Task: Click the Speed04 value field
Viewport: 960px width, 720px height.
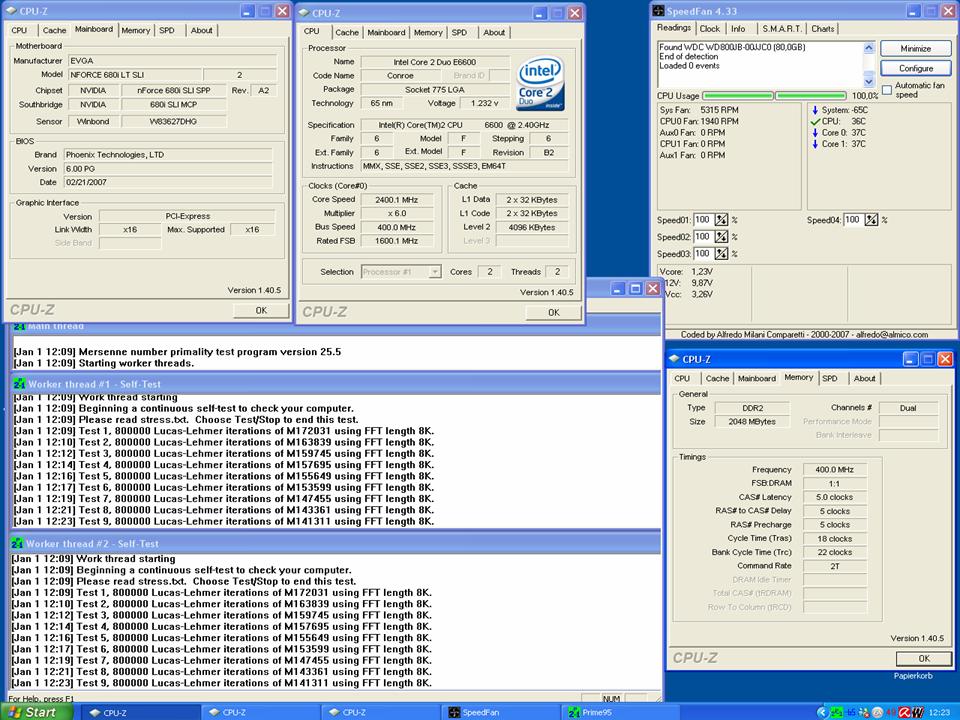Action: (853, 220)
